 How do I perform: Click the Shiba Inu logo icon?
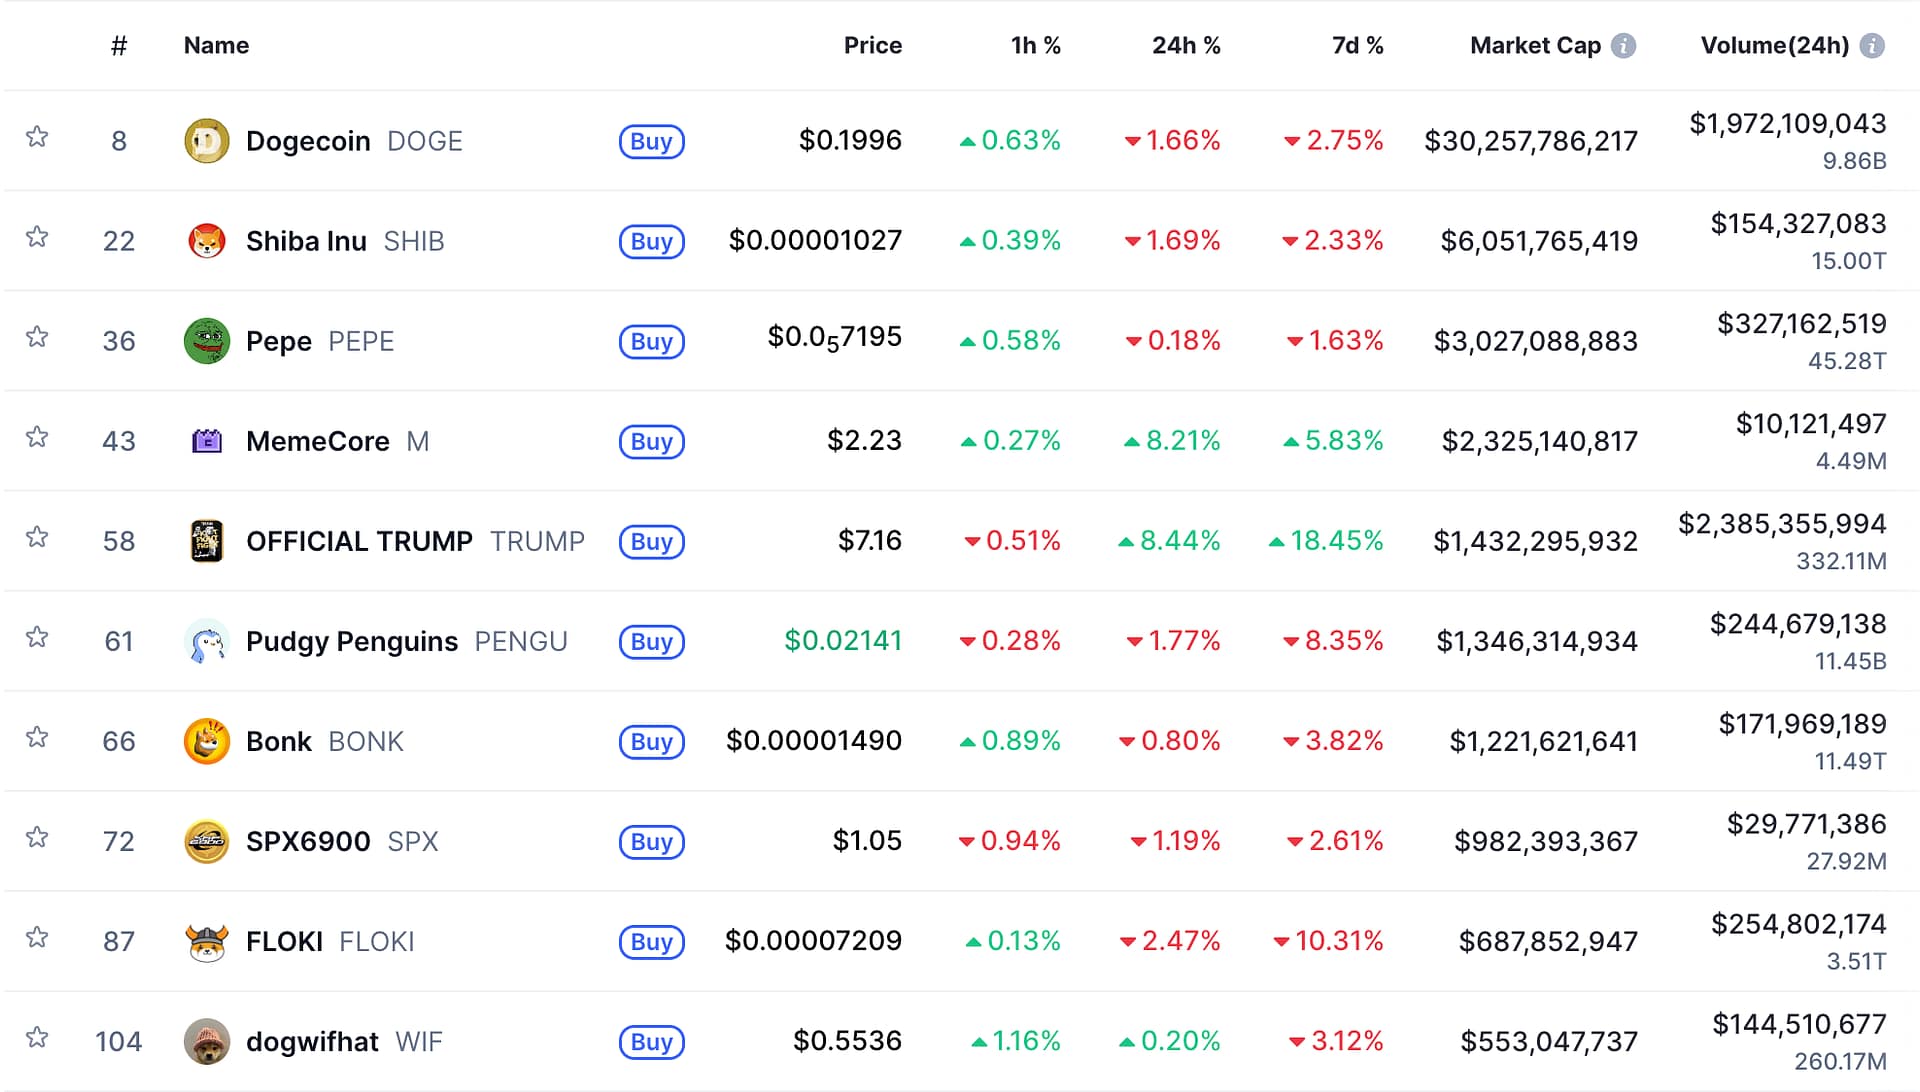click(x=207, y=241)
